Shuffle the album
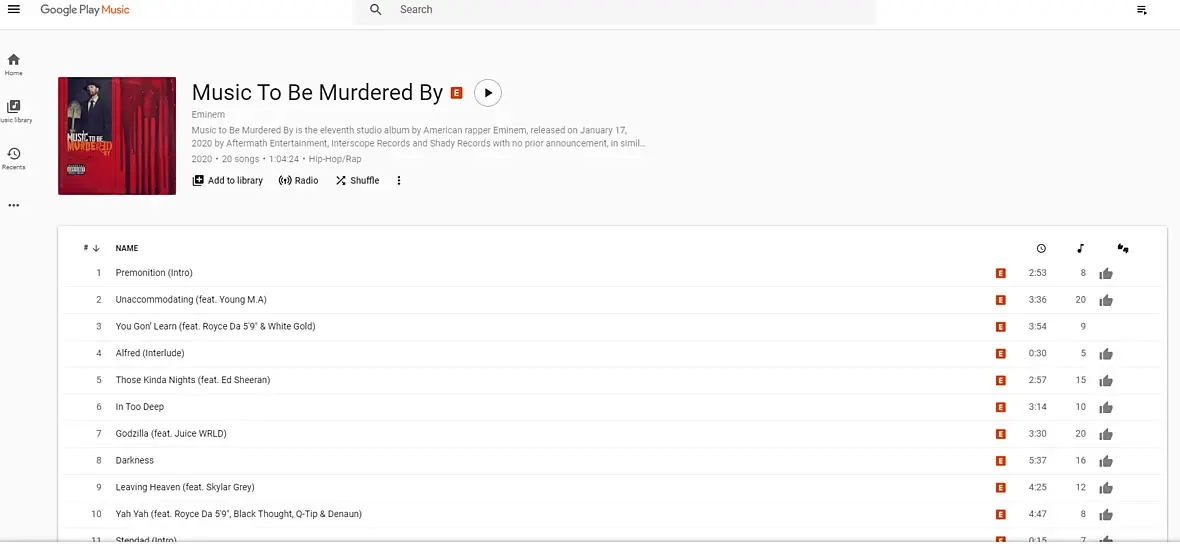 (x=357, y=181)
